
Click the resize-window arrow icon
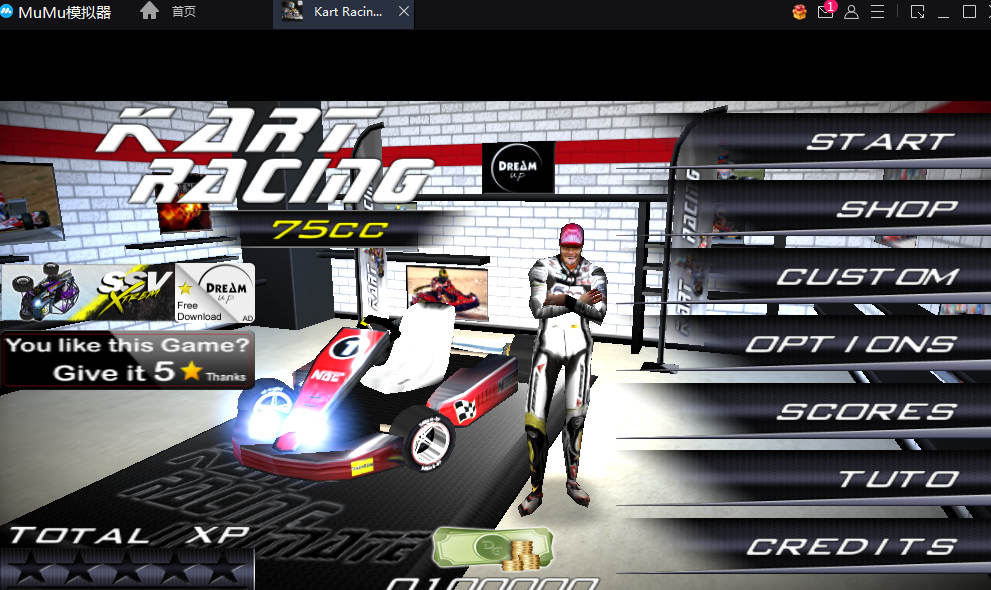(x=917, y=12)
